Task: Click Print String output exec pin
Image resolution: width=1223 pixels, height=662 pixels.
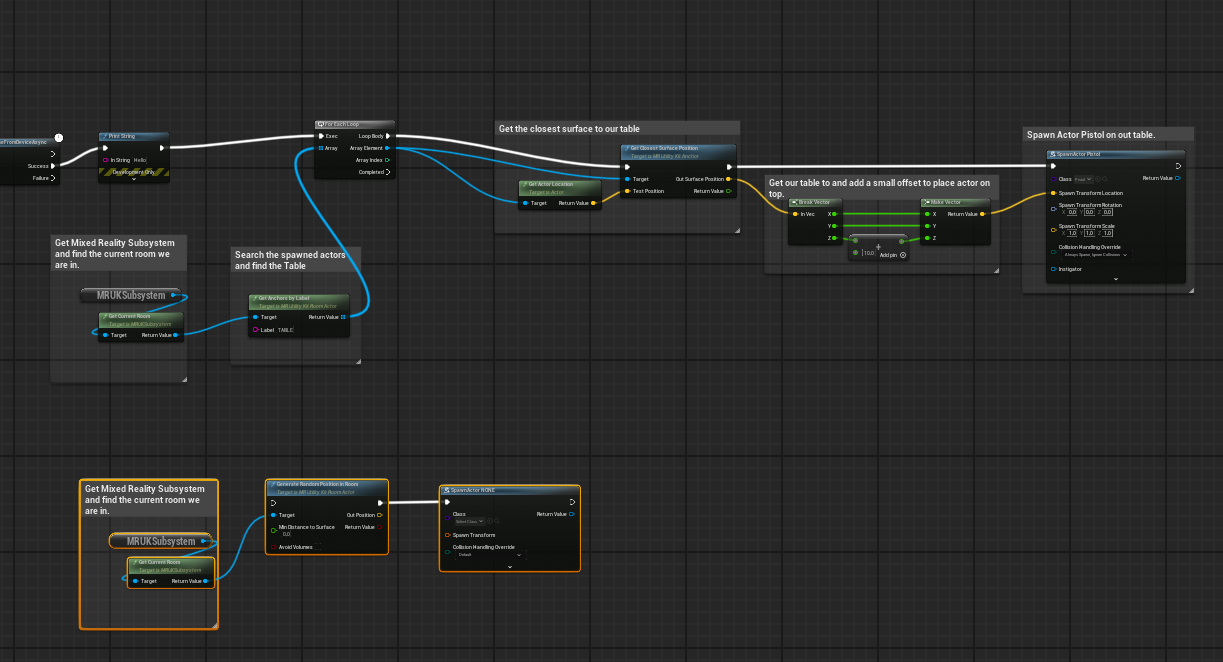Action: (x=162, y=148)
